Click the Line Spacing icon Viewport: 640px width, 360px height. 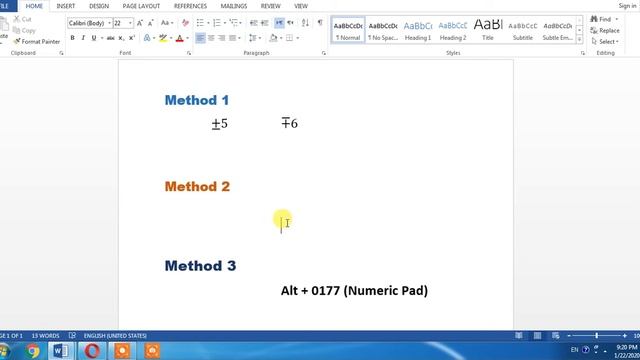pyautogui.click(x=253, y=38)
